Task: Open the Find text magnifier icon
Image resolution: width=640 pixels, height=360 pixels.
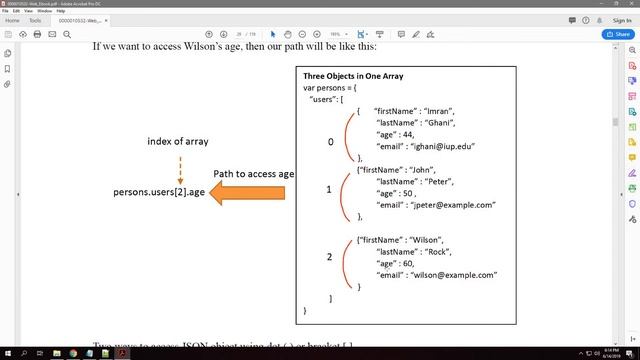Action: pyautogui.click(x=67, y=35)
